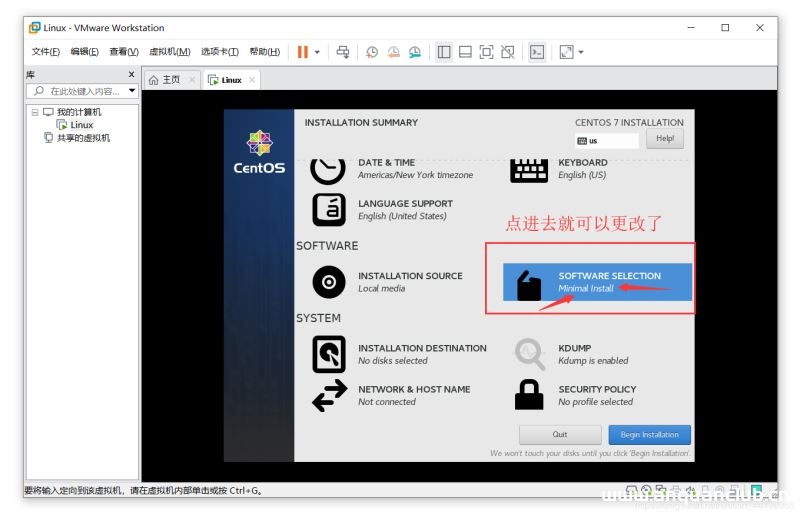Take a snapshot using the snapshot icon

point(372,52)
